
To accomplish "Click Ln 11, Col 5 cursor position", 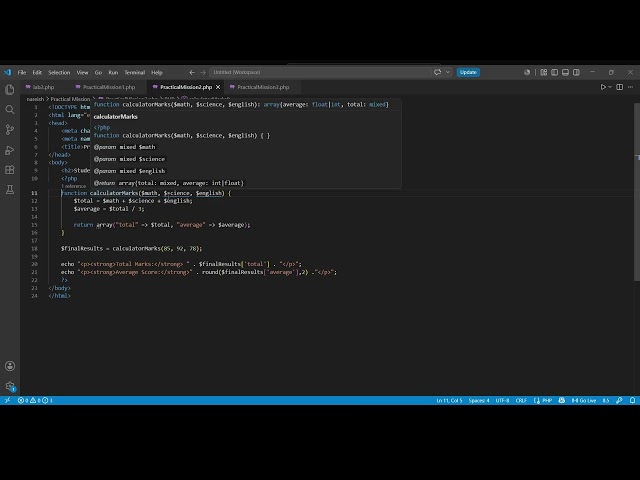I will point(449,400).
